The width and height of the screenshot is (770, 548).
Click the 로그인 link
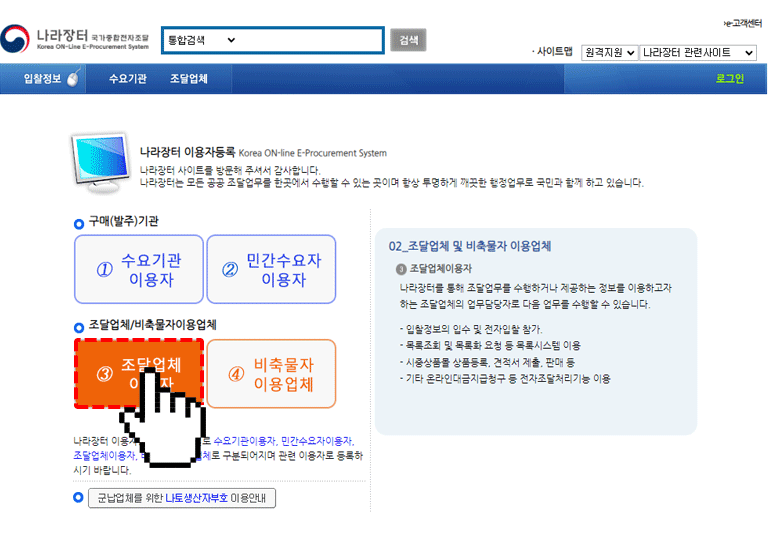point(730,79)
